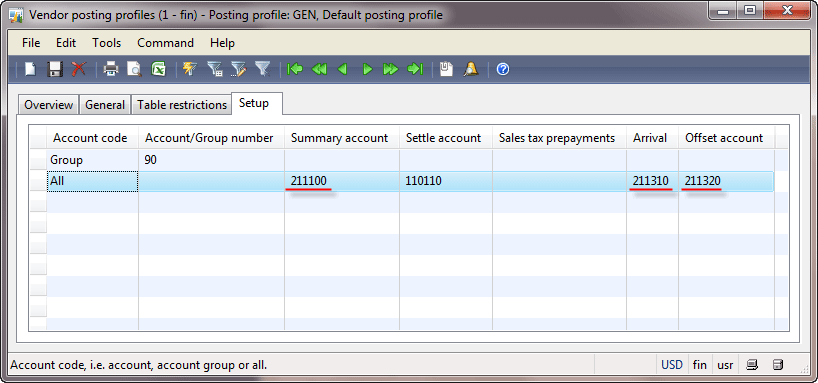Open the Tools menu
This screenshot has height=383, width=818.
(106, 43)
